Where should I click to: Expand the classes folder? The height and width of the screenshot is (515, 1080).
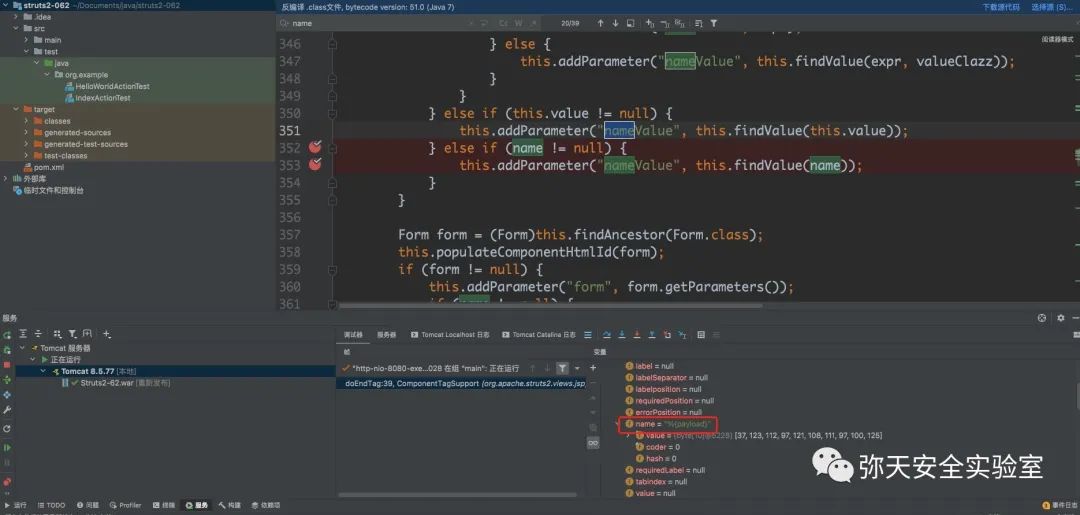[x=26, y=121]
